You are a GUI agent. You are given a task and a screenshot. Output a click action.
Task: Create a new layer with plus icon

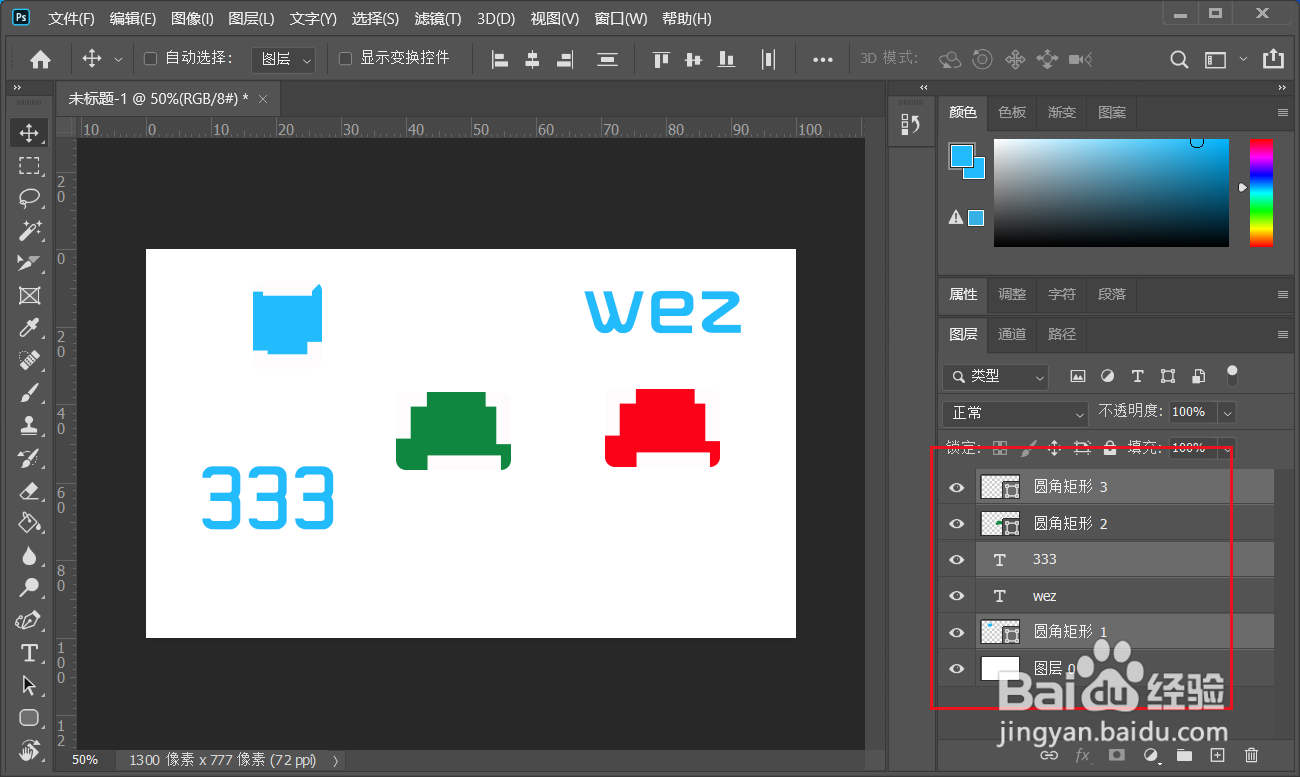point(1217,755)
